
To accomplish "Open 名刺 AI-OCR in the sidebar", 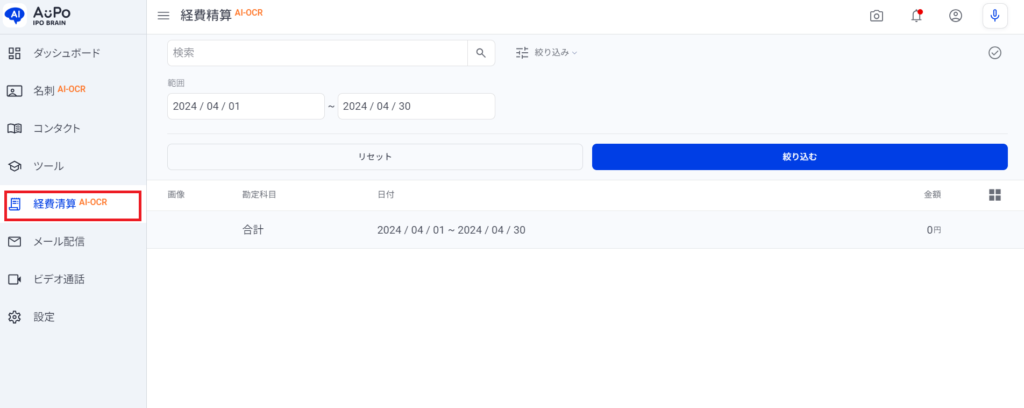I will 59,90.
